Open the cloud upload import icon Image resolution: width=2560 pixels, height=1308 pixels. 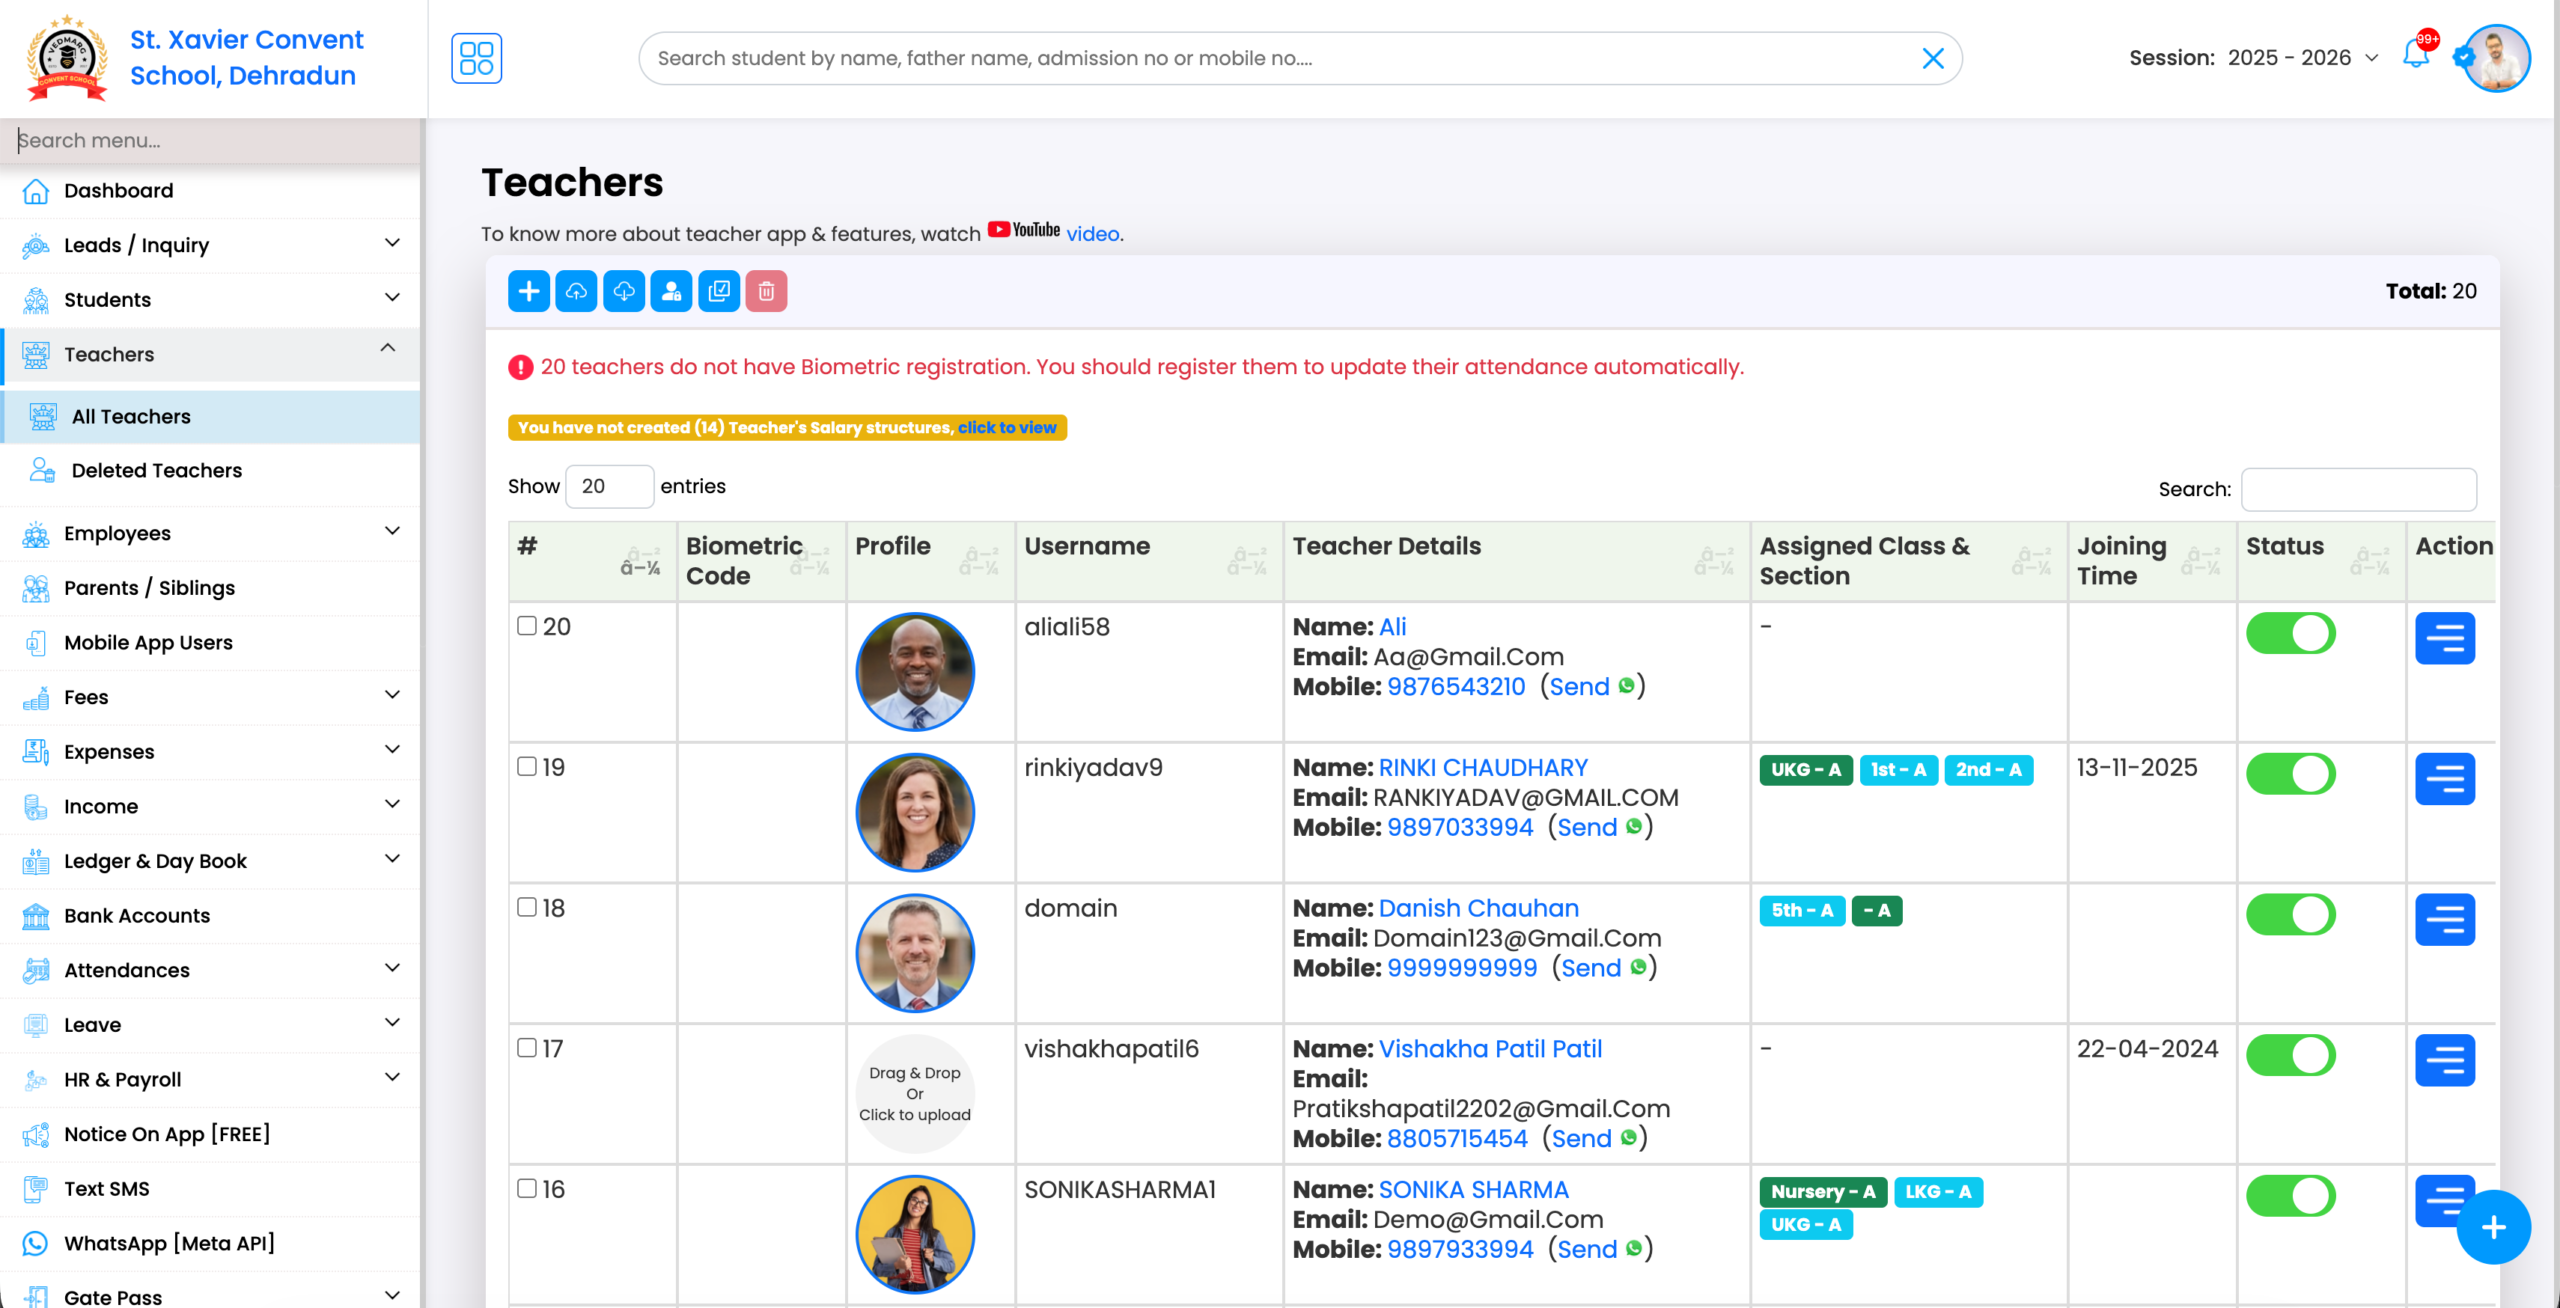tap(576, 291)
